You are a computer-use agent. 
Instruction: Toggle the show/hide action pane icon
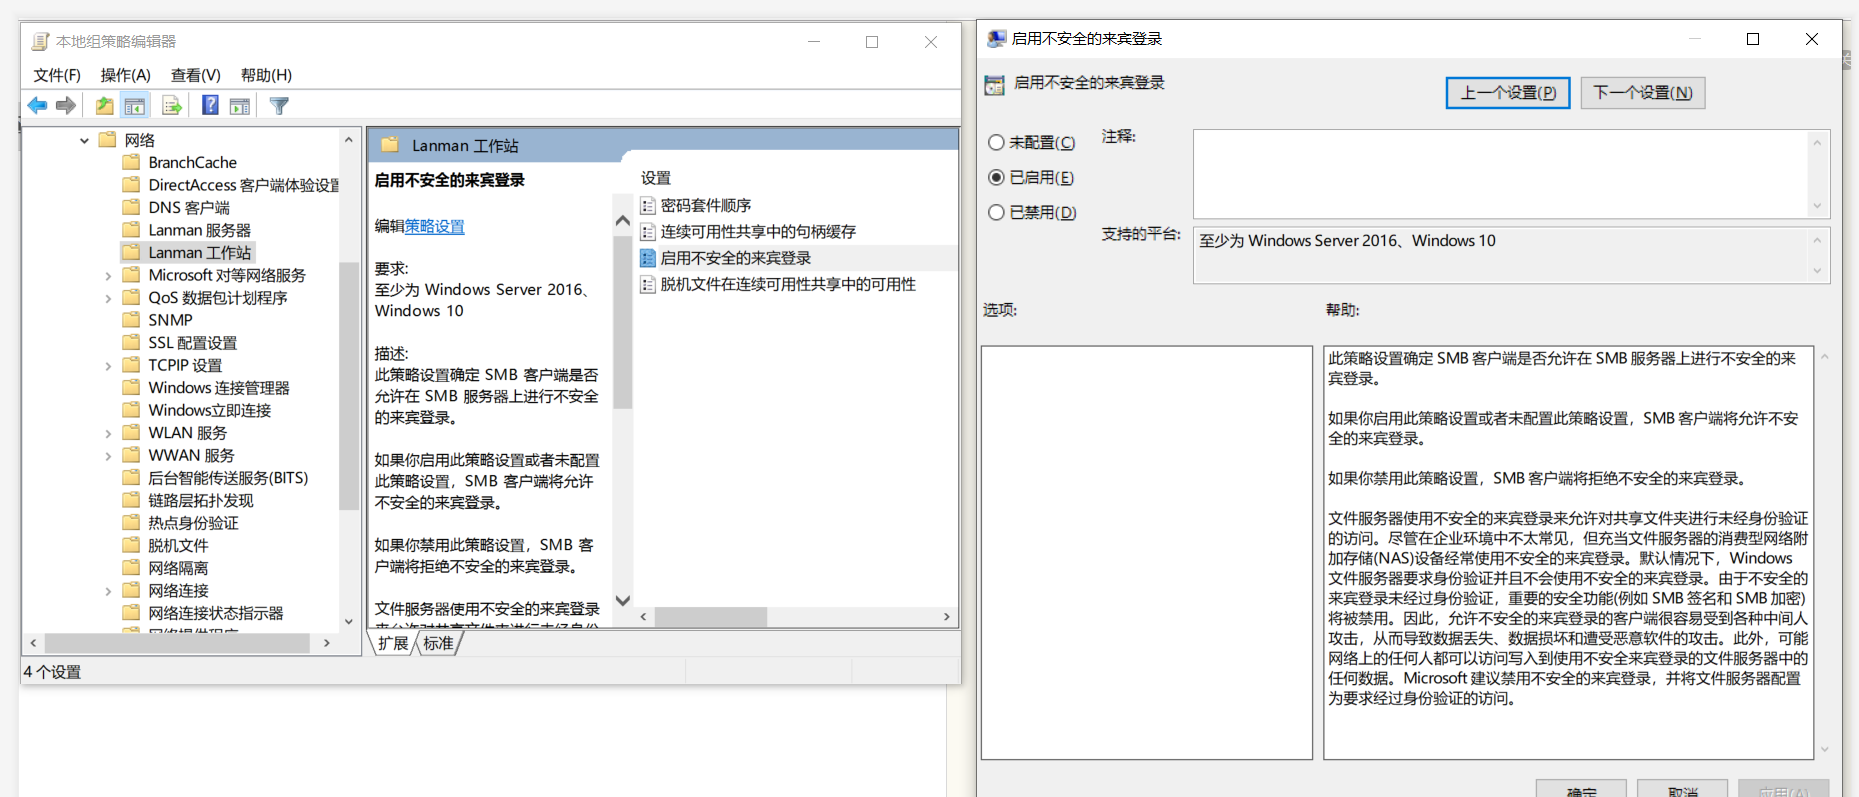[240, 106]
